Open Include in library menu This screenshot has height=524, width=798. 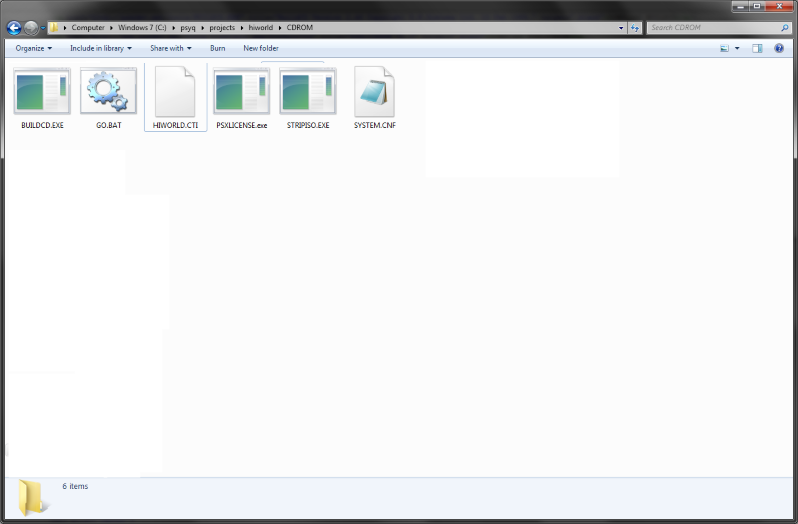(101, 48)
